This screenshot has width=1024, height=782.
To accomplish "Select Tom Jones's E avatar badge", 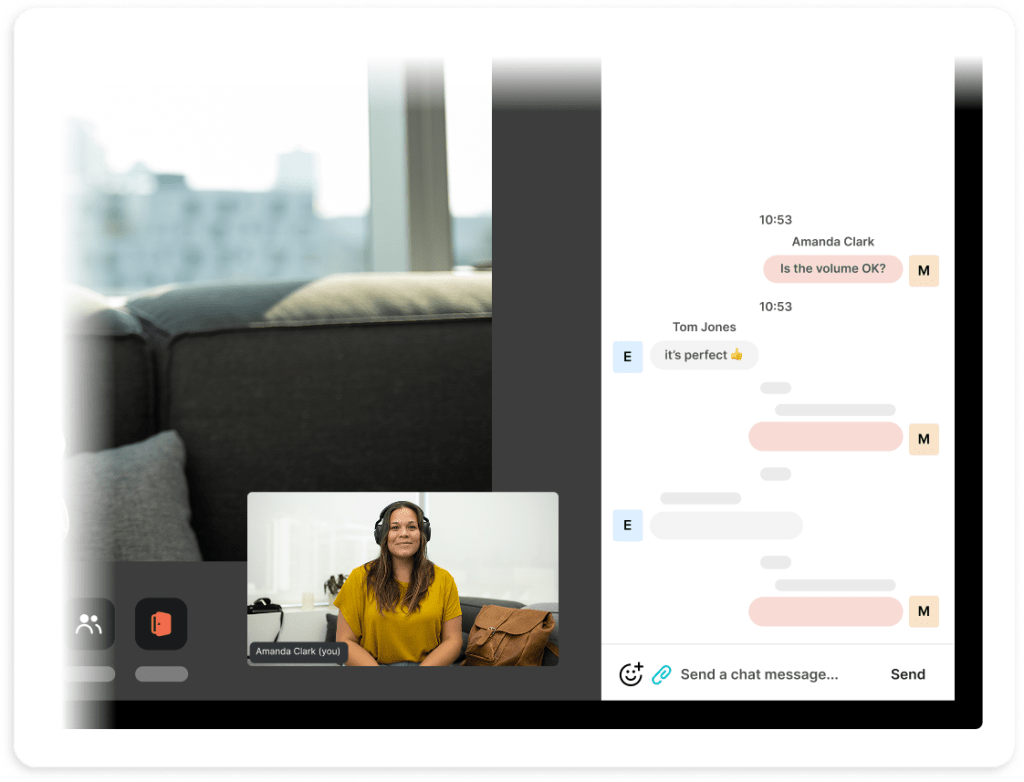I will 628,356.
